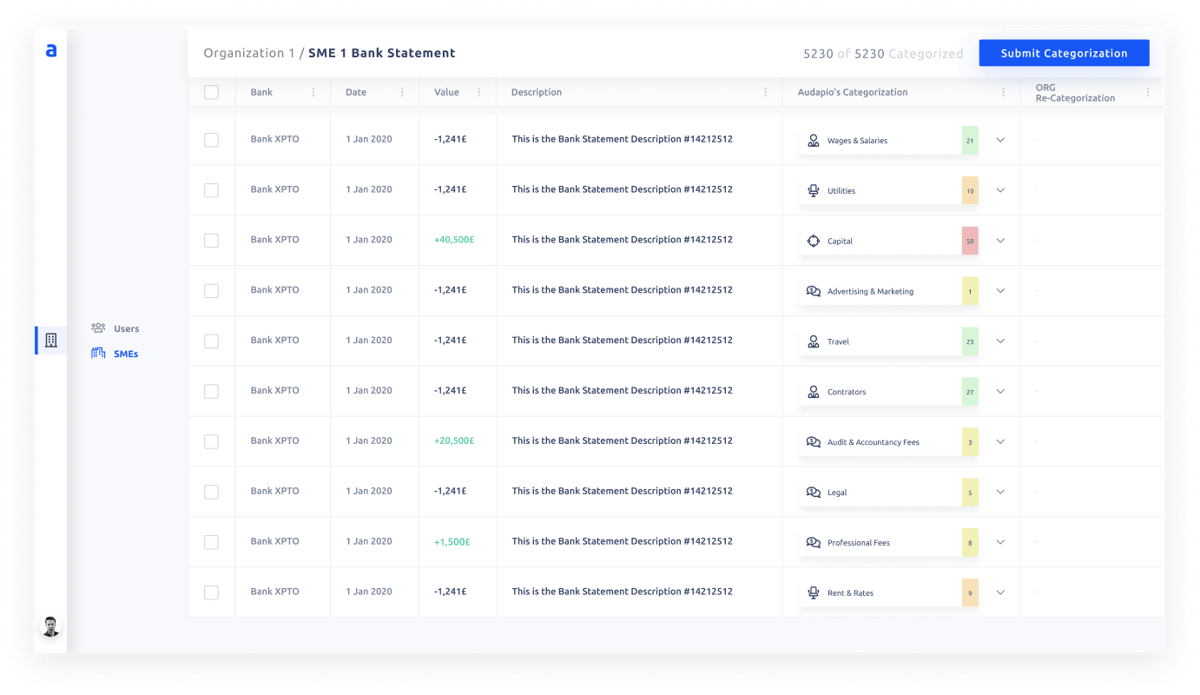1200x695 pixels.
Task: Click the shield icon on Capital category
Action: point(814,240)
